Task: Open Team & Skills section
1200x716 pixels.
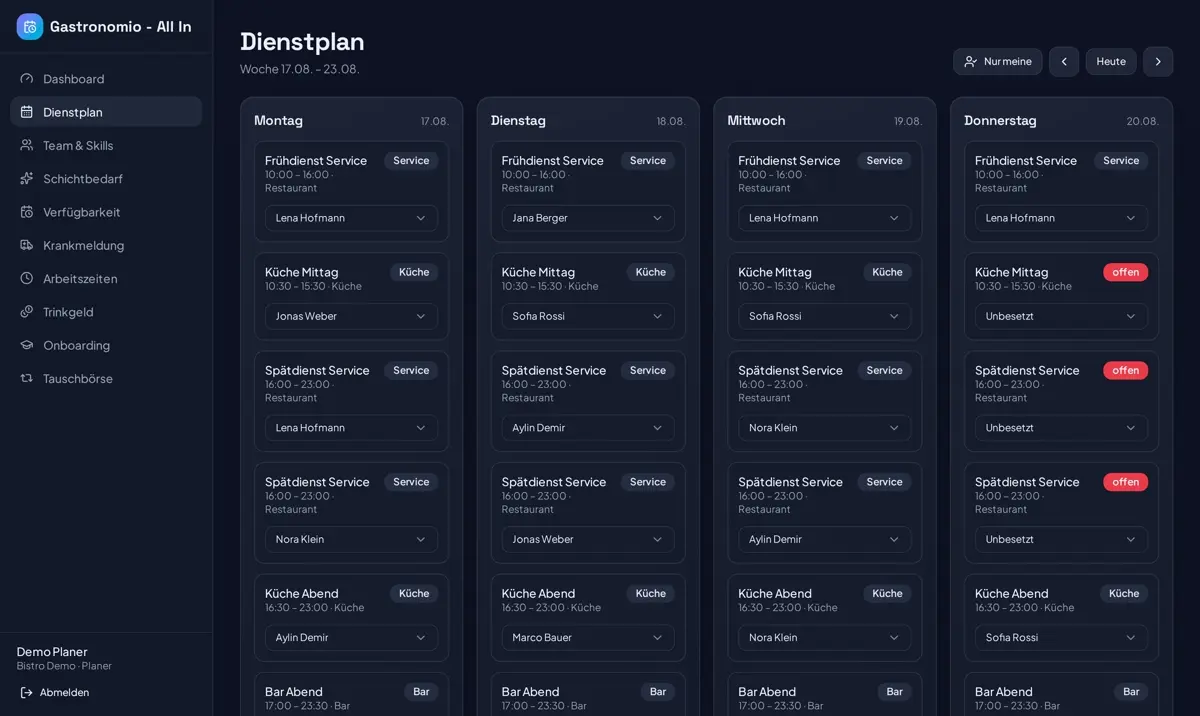Action: click(x=106, y=145)
